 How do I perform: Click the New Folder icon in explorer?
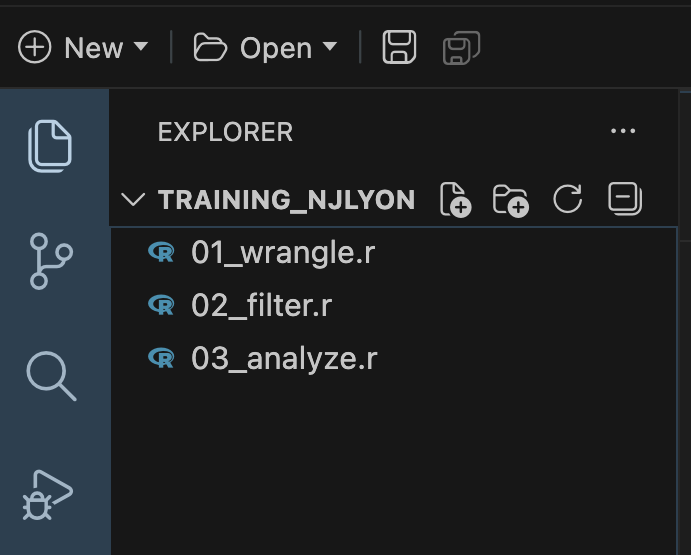coord(511,199)
